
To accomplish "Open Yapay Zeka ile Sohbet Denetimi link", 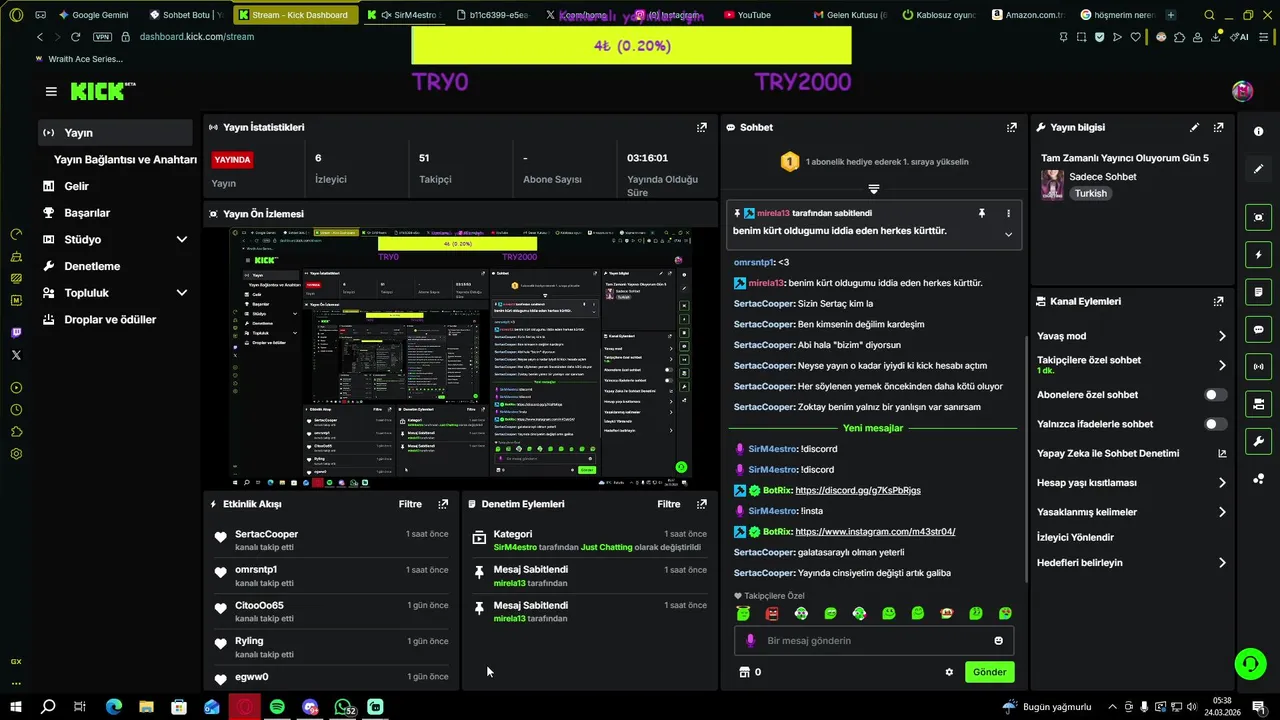I will click(x=1131, y=453).
